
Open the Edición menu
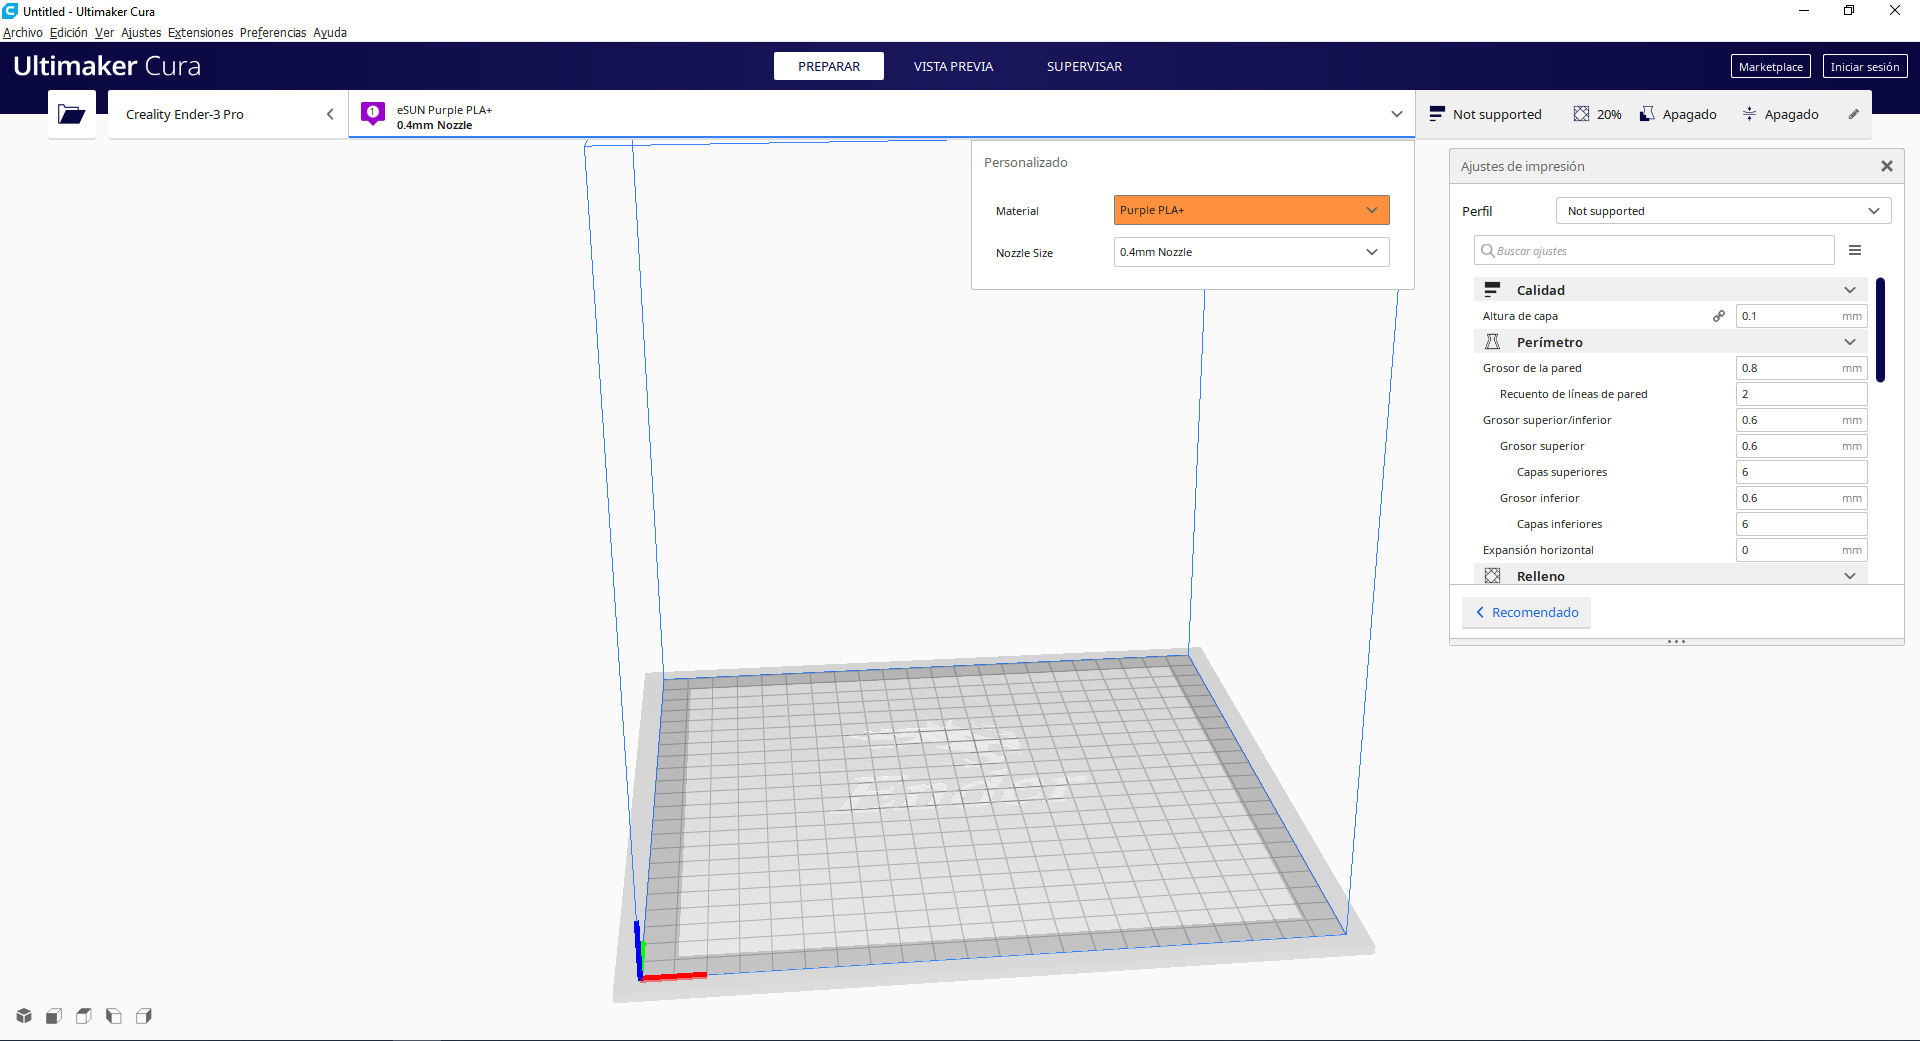click(x=69, y=32)
